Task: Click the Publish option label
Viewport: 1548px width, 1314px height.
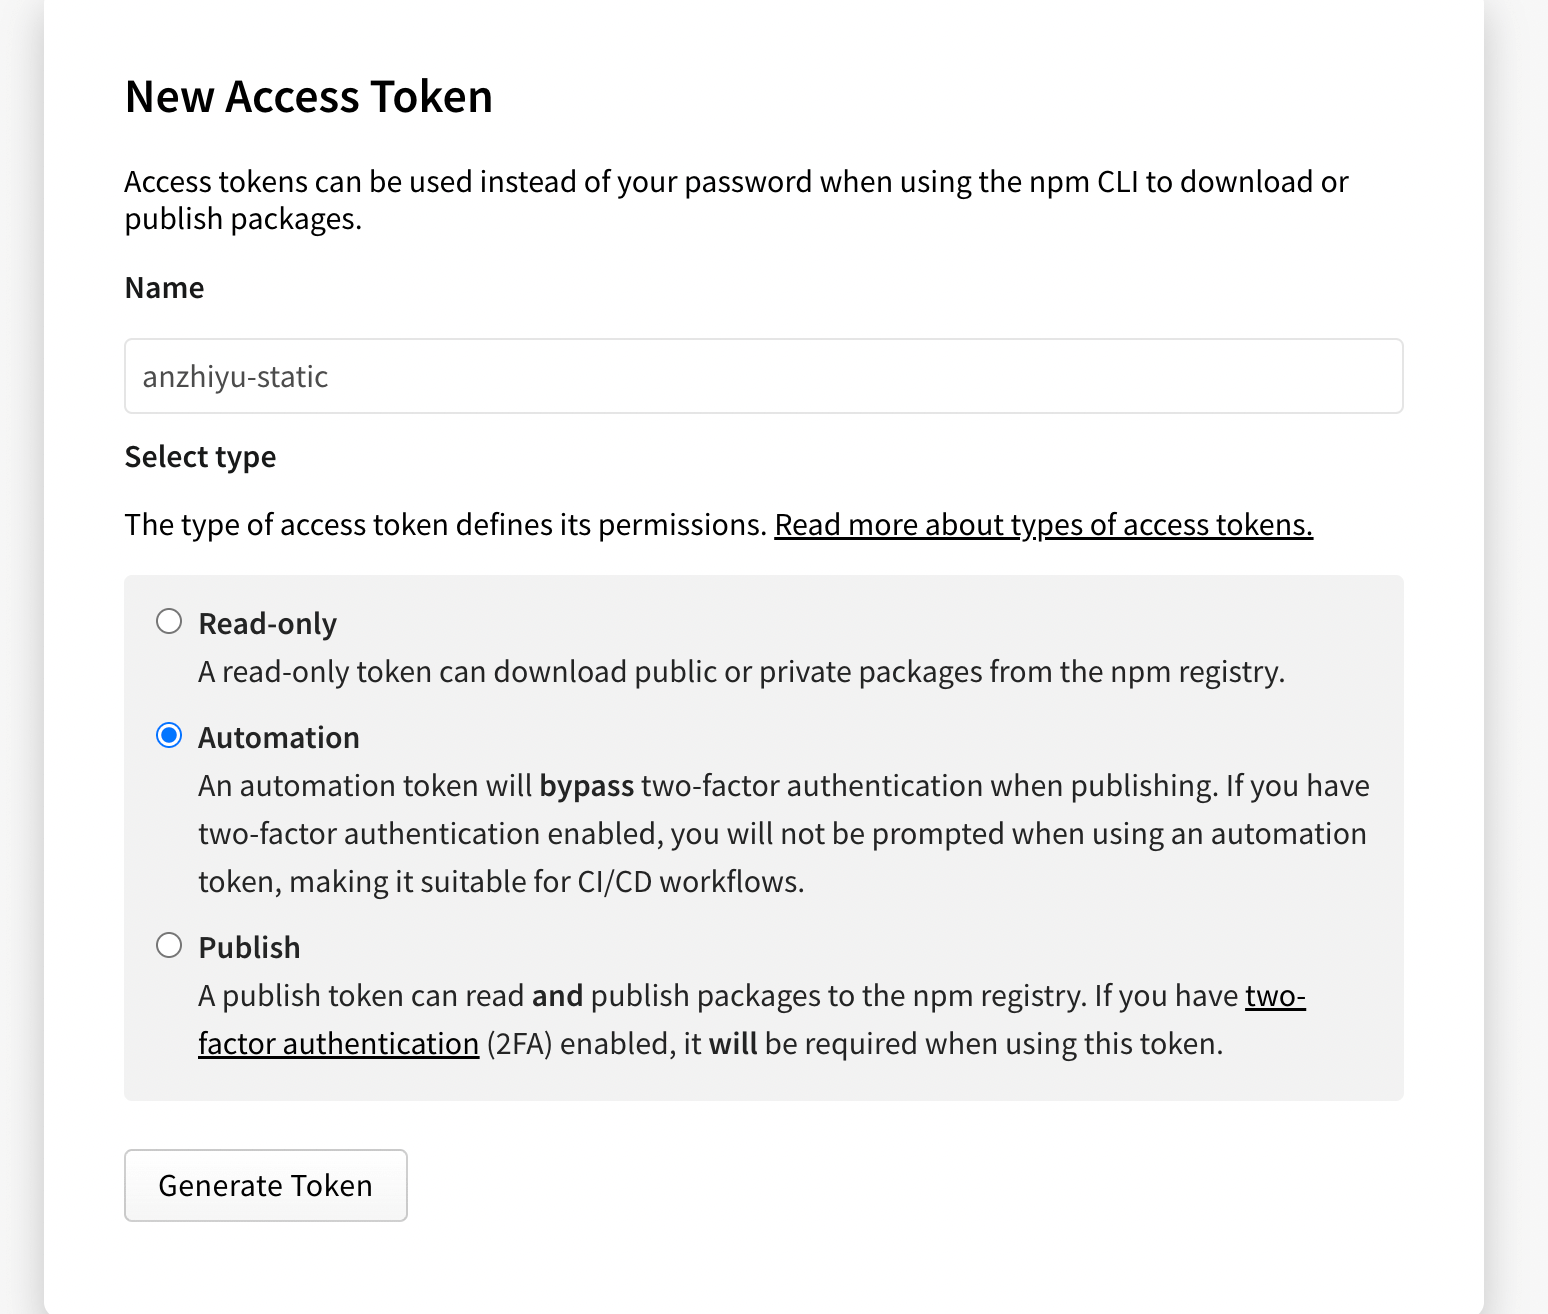Action: 249,947
